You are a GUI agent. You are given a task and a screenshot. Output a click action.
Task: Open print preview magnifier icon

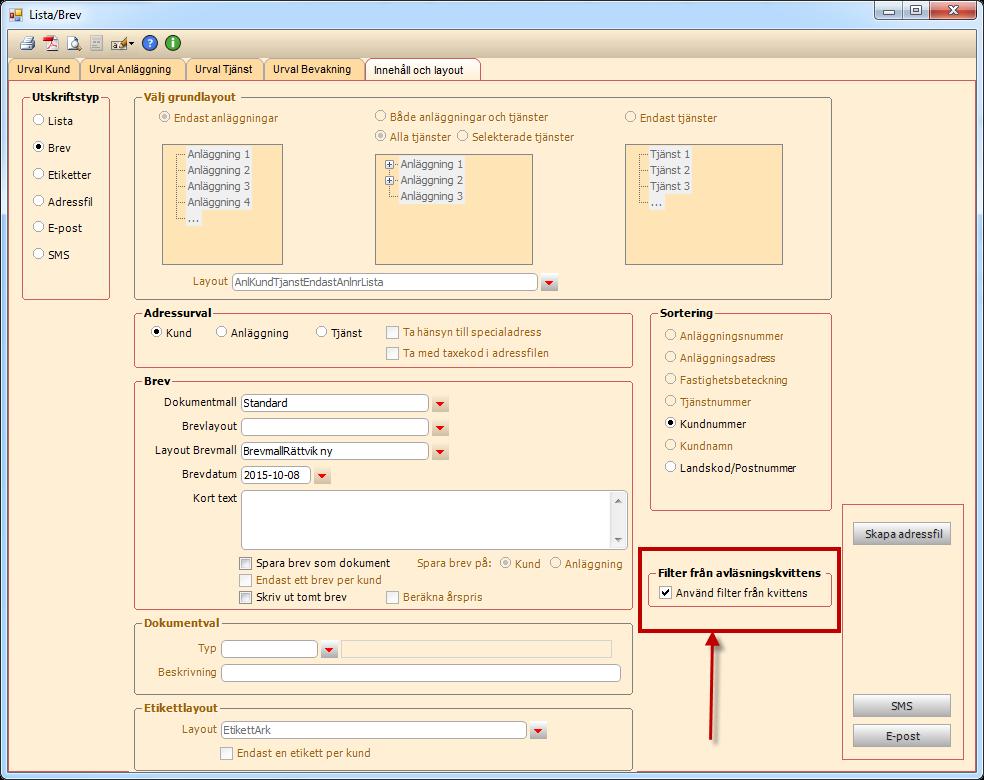74,43
